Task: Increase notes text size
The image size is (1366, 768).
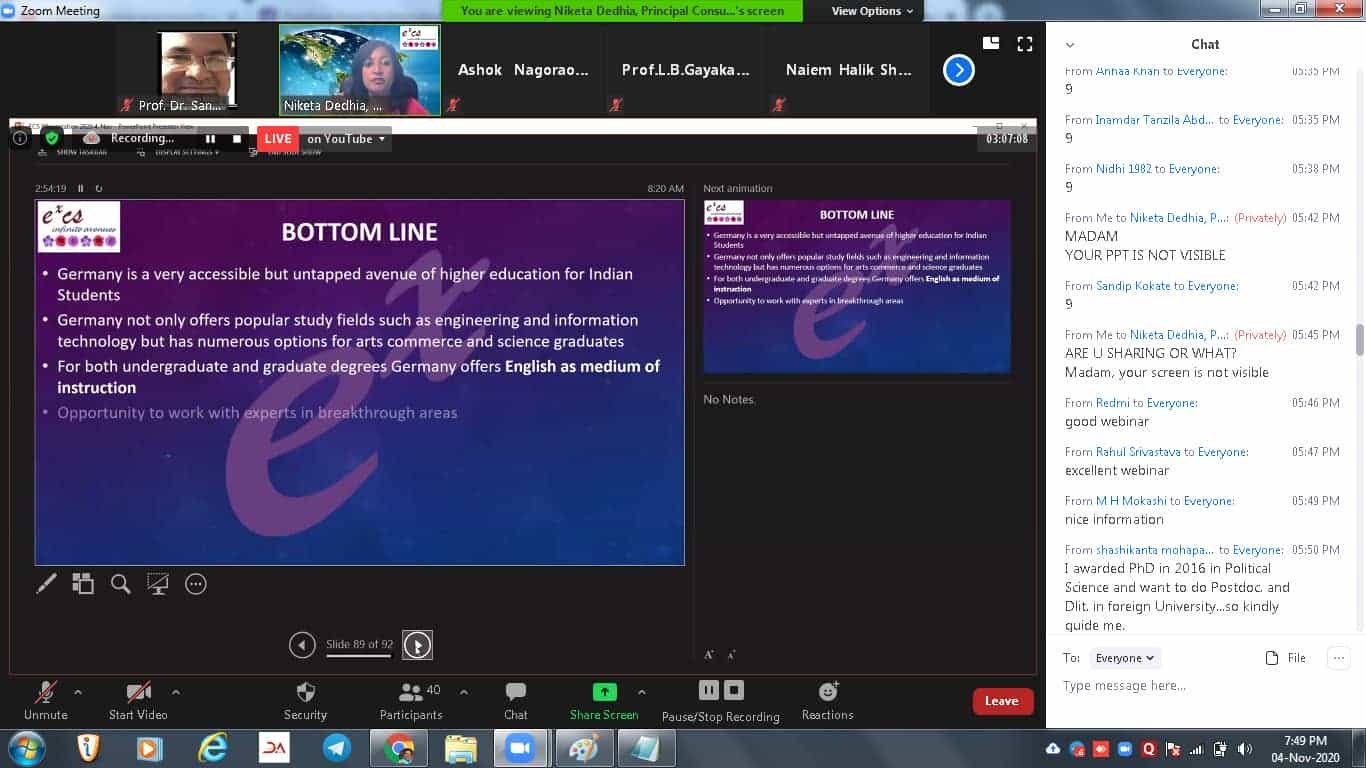Action: [709, 655]
